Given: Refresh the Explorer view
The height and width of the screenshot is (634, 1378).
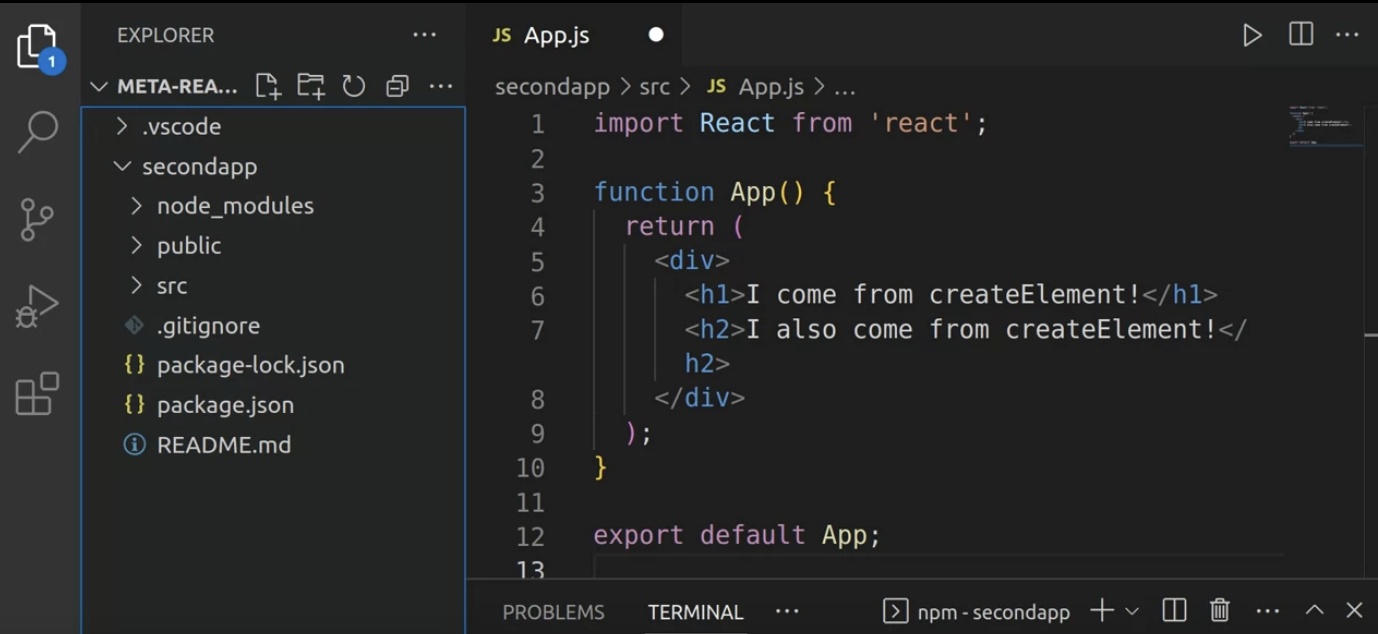Looking at the screenshot, I should click(354, 86).
